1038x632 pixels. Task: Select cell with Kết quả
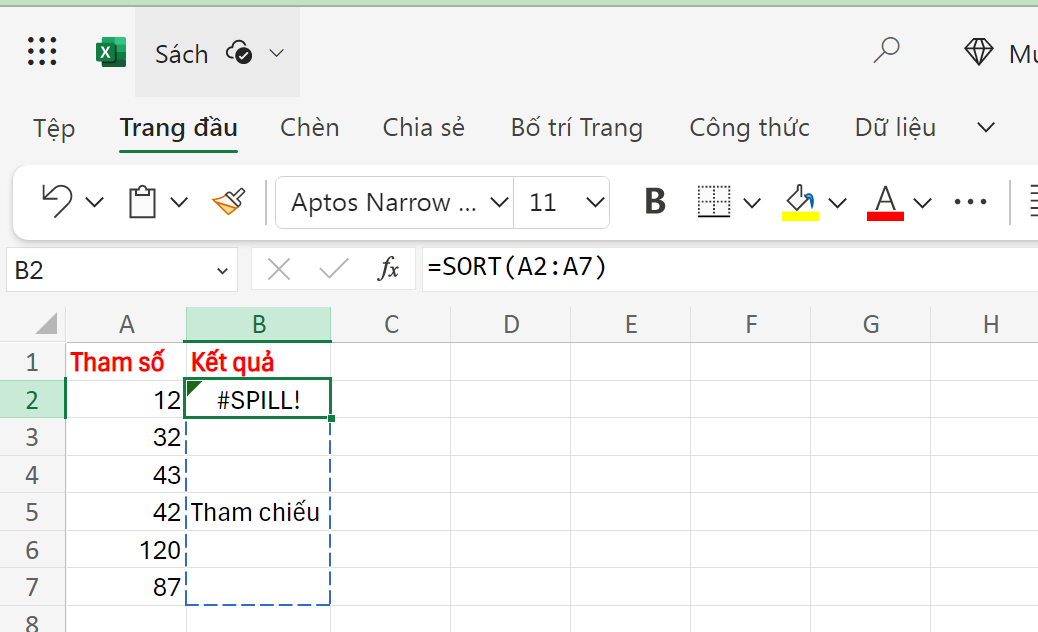click(x=259, y=362)
